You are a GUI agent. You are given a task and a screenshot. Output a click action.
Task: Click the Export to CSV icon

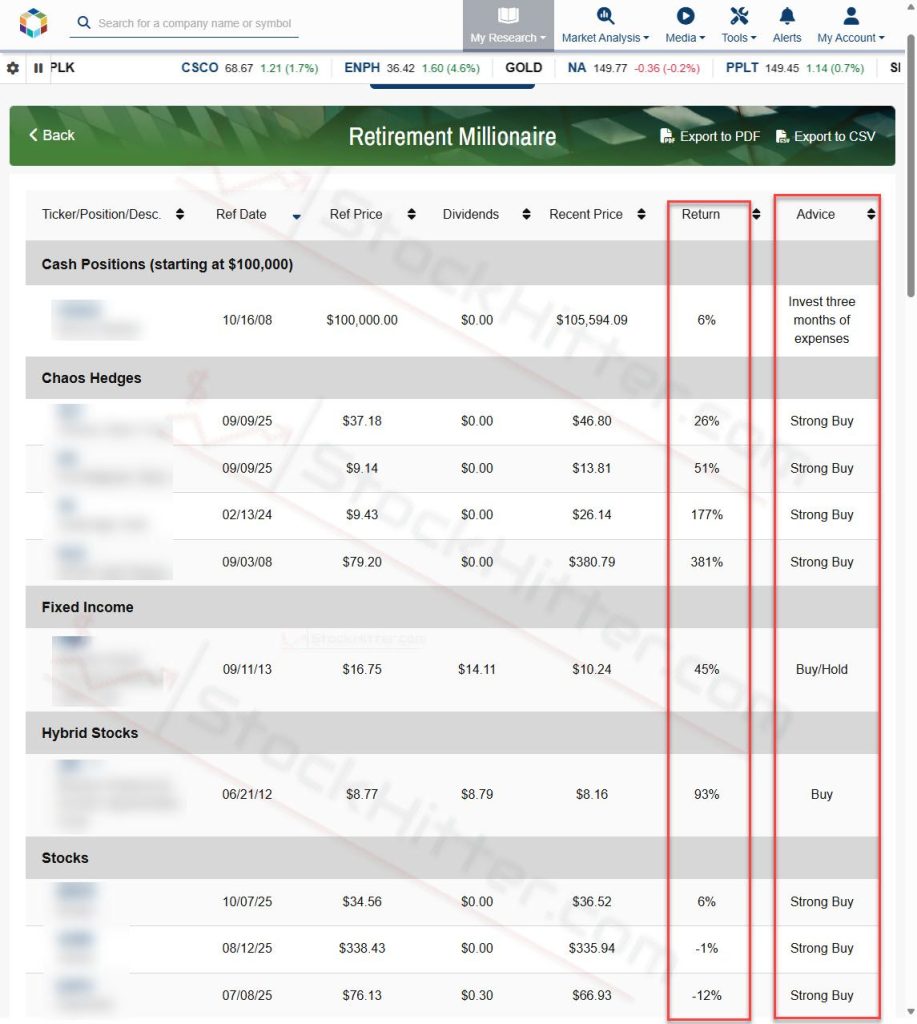tap(783, 136)
